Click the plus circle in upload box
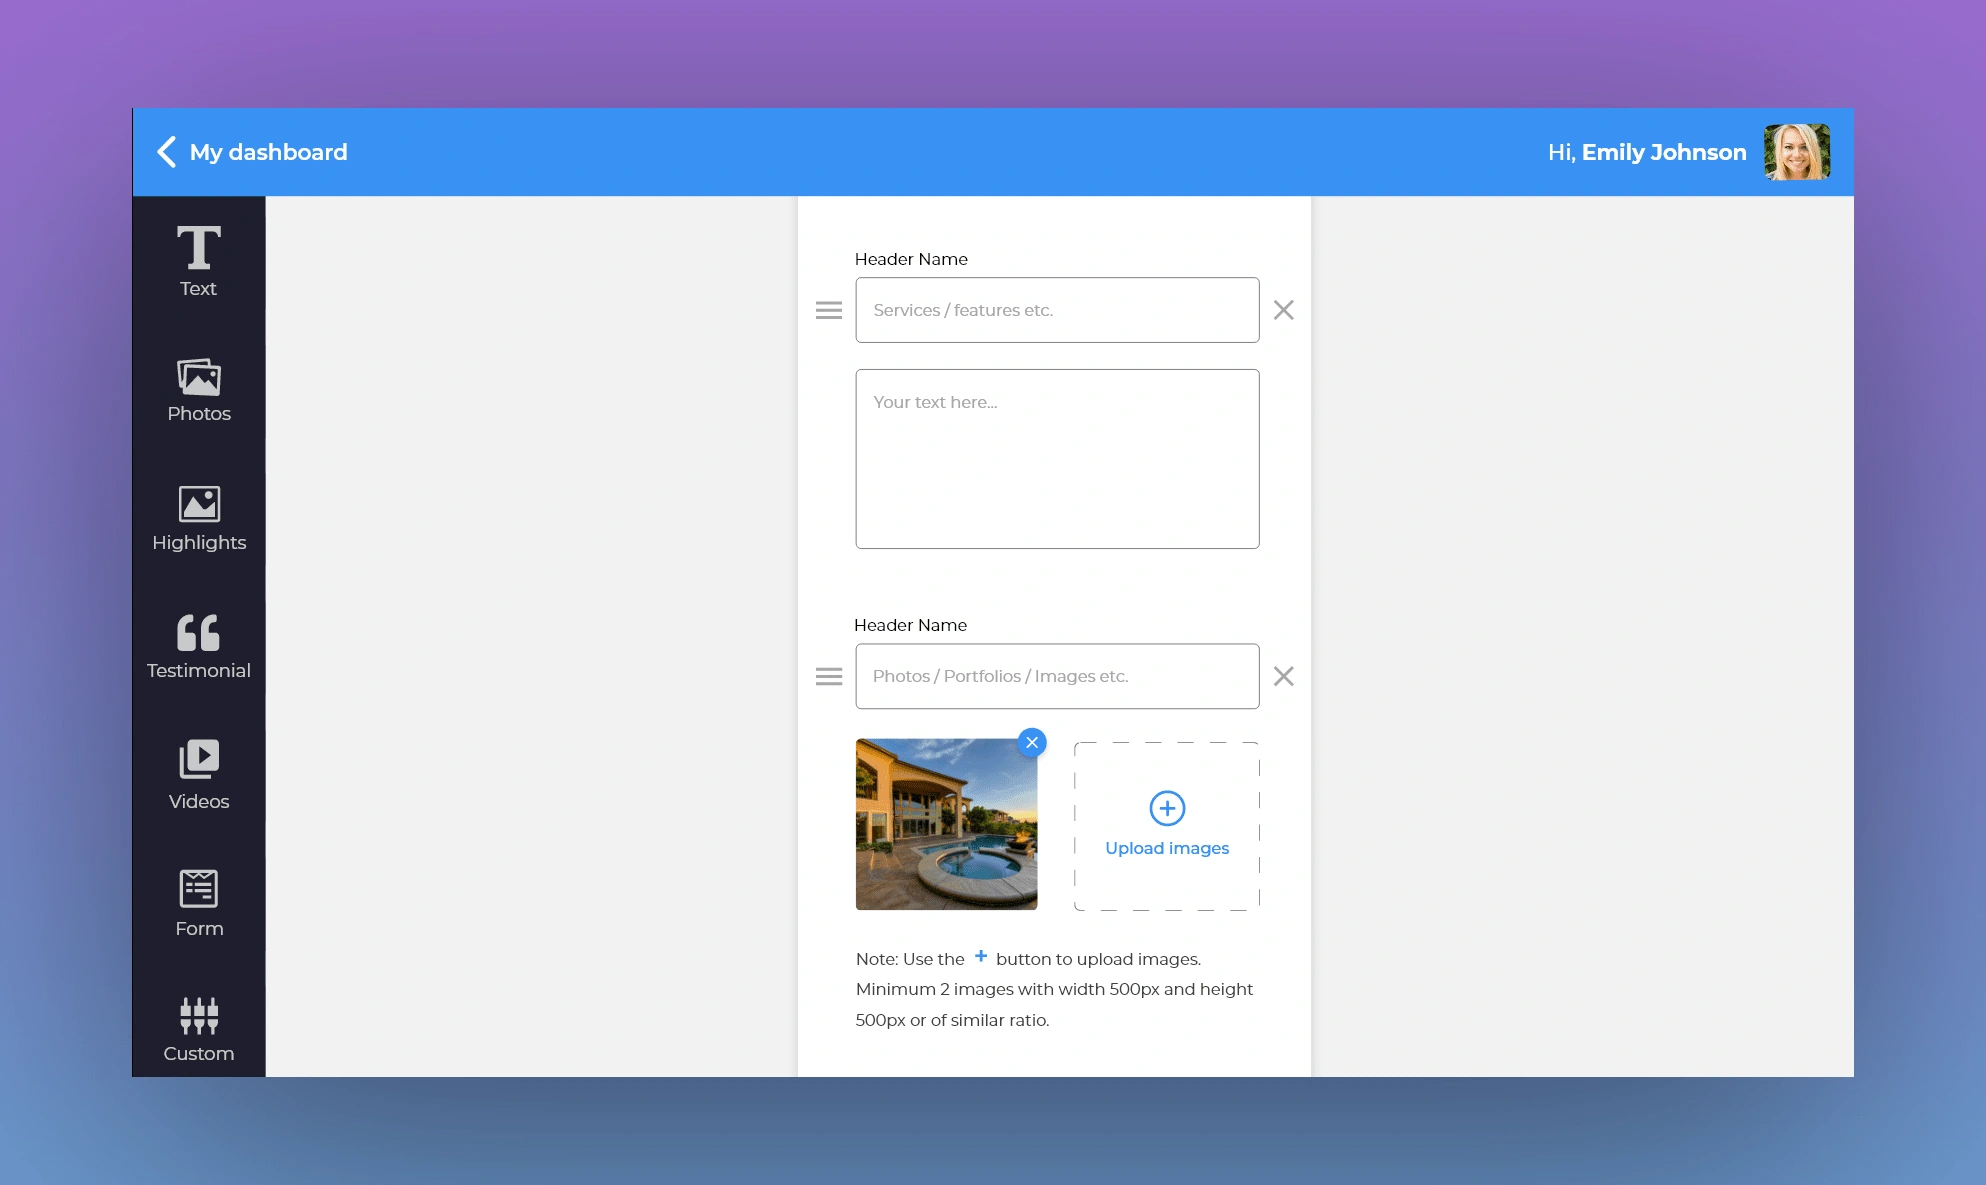 point(1167,808)
